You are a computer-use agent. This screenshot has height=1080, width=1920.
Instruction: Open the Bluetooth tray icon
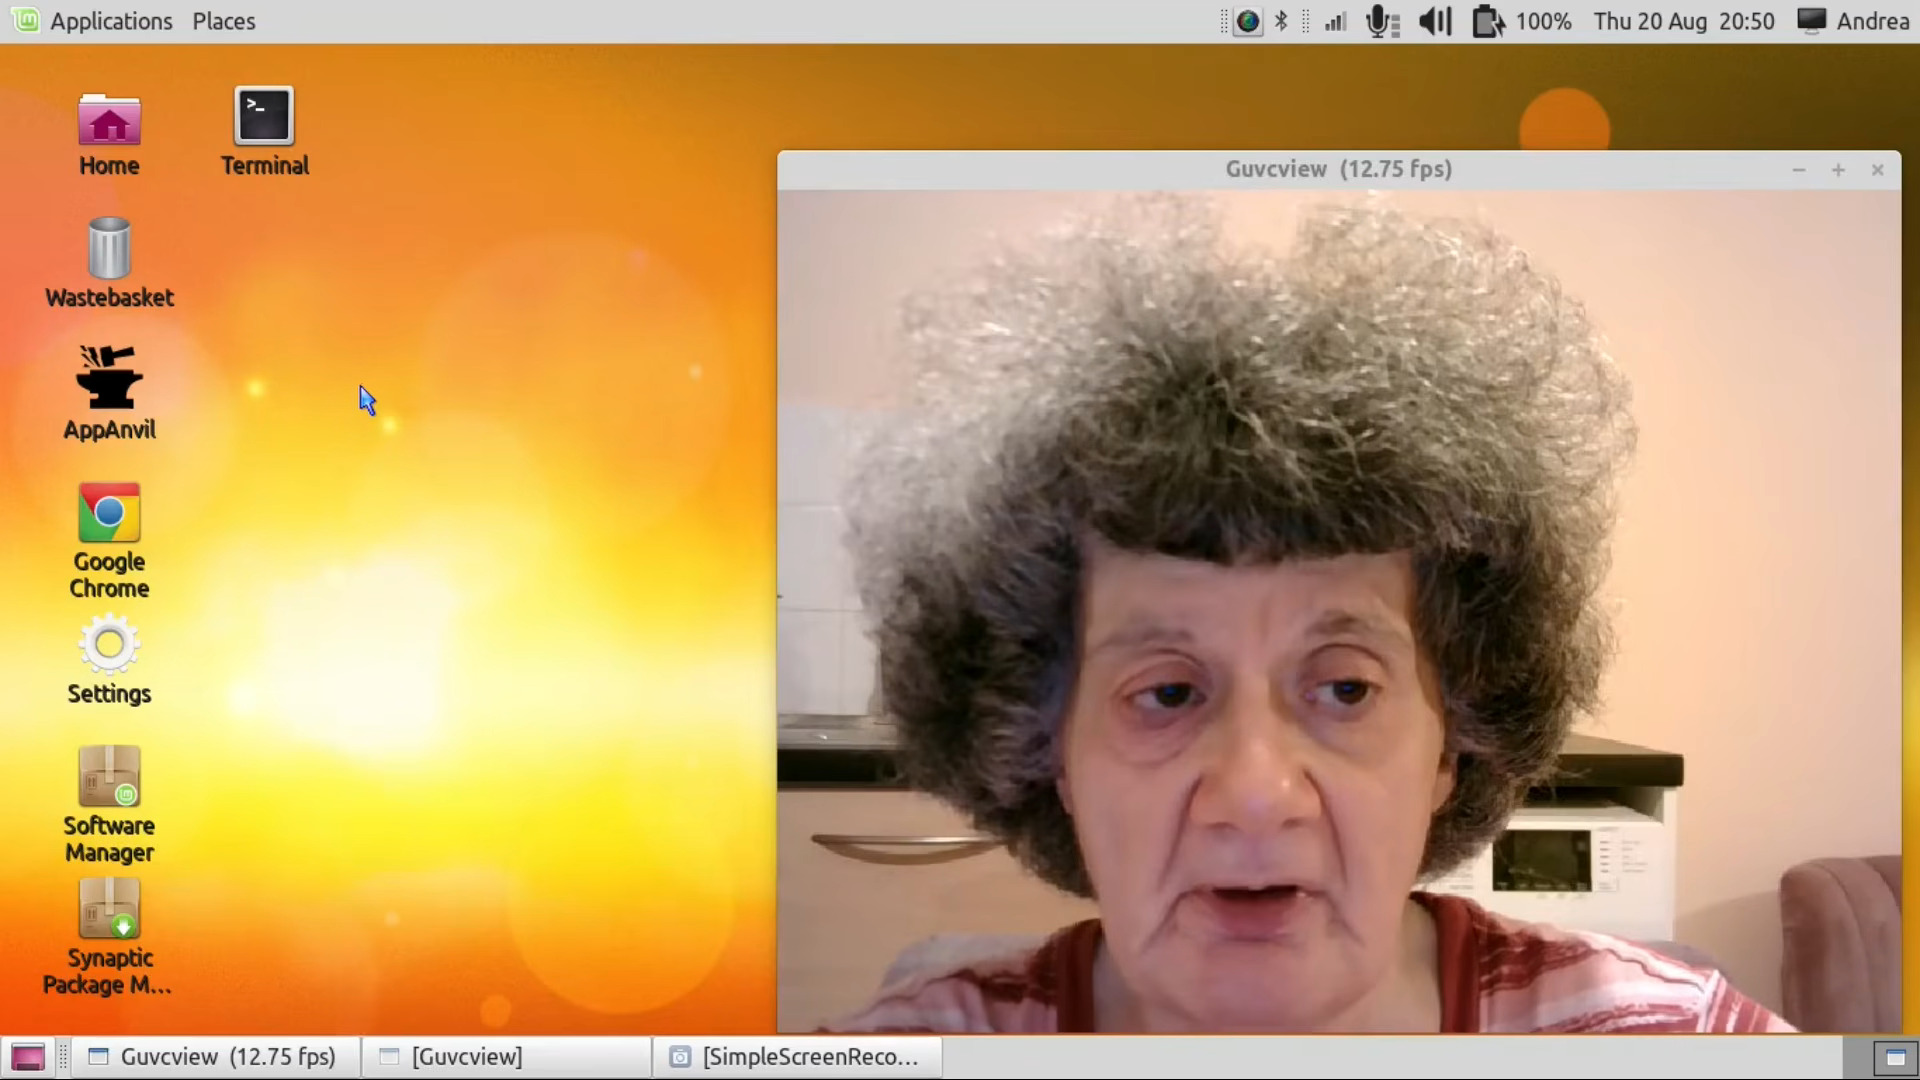(x=1281, y=21)
